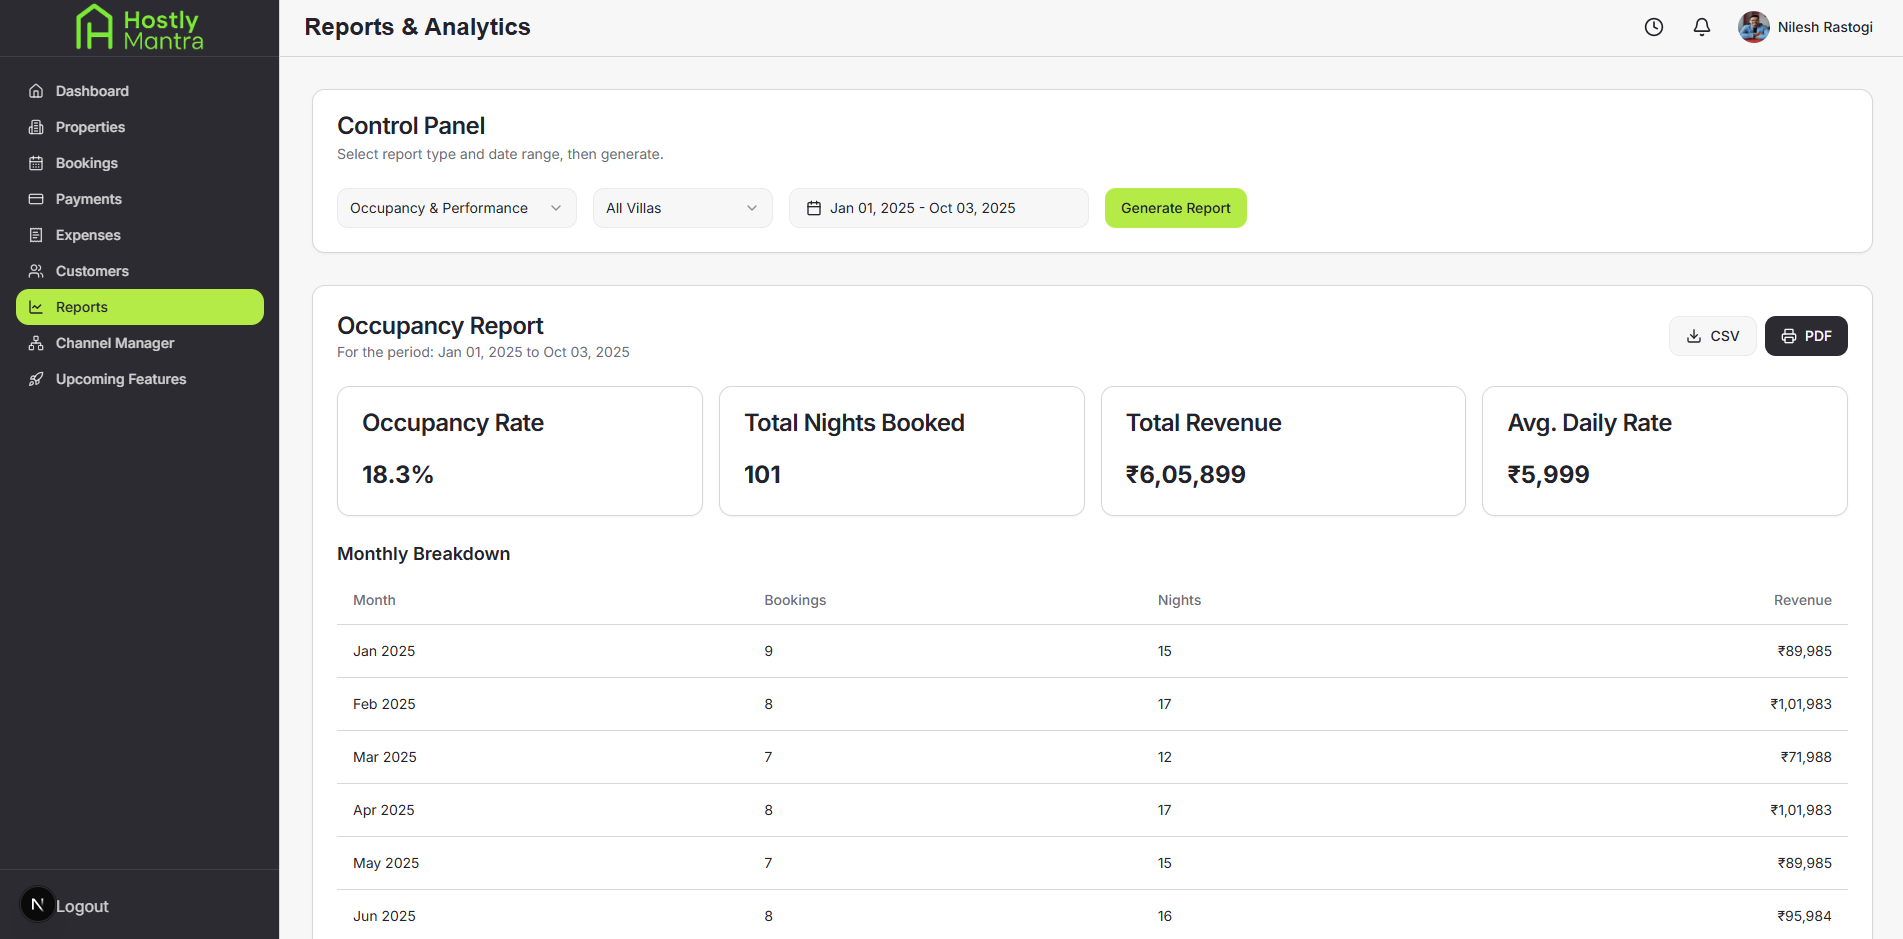Open the Bookings menu entry
The width and height of the screenshot is (1903, 939).
coord(86,163)
